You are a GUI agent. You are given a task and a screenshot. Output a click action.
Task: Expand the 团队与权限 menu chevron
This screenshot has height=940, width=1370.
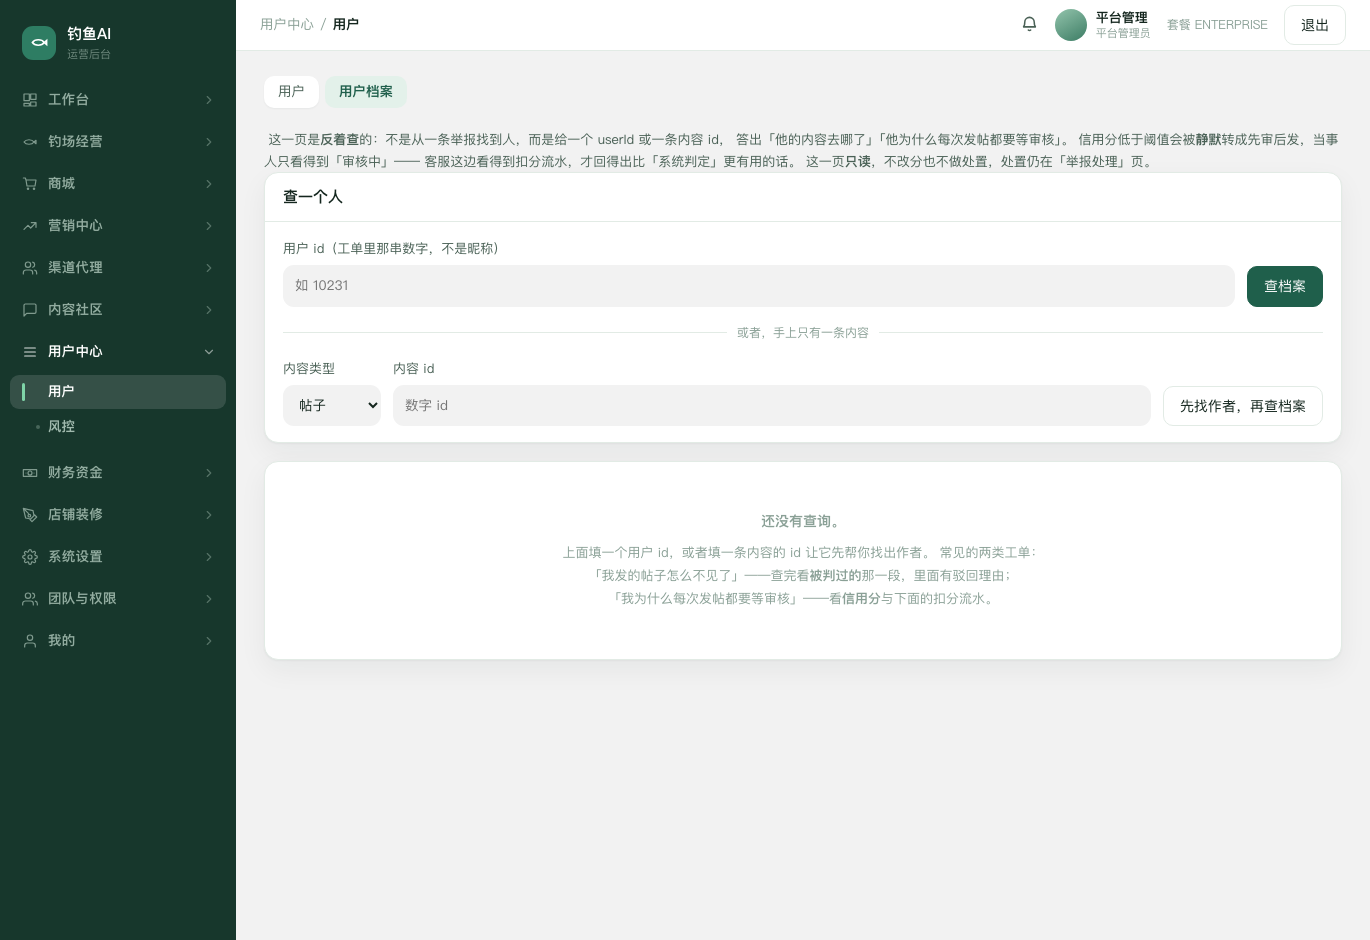coord(209,599)
